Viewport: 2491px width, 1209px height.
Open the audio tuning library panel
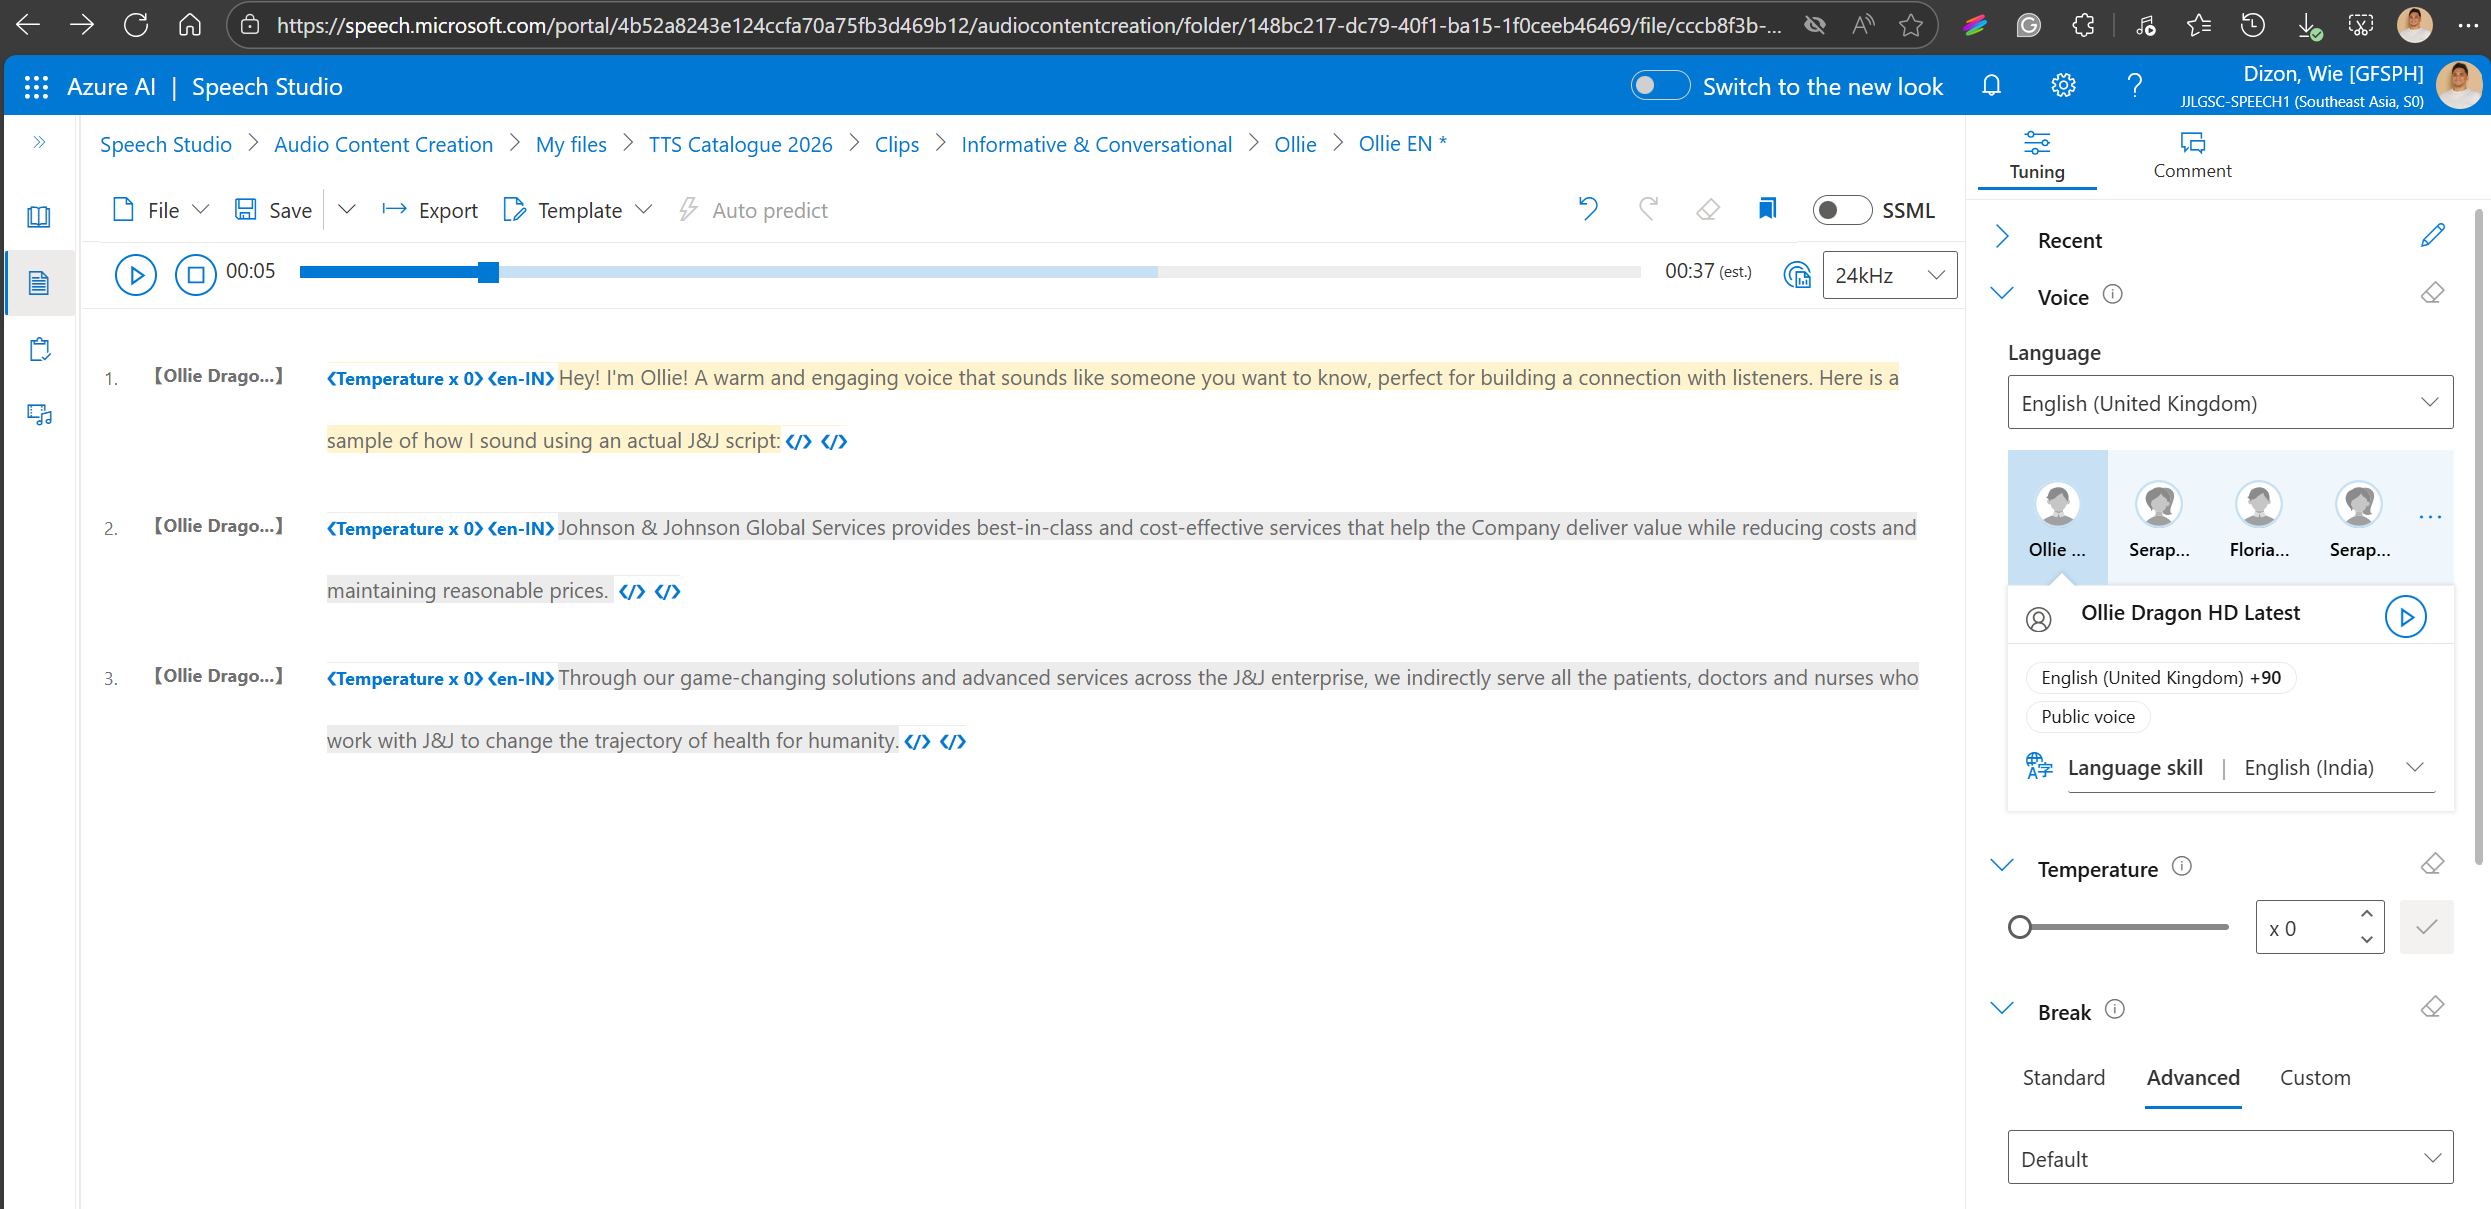pos(38,215)
